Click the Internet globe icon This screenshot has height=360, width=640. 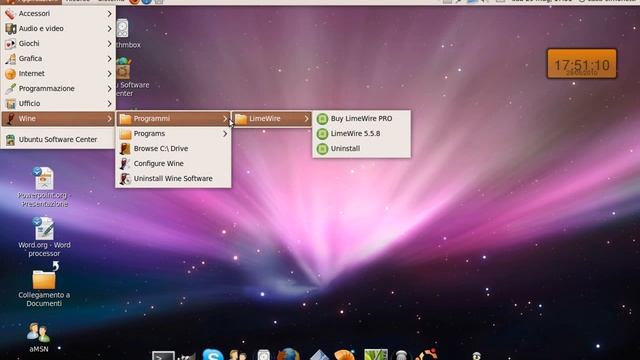(11, 73)
